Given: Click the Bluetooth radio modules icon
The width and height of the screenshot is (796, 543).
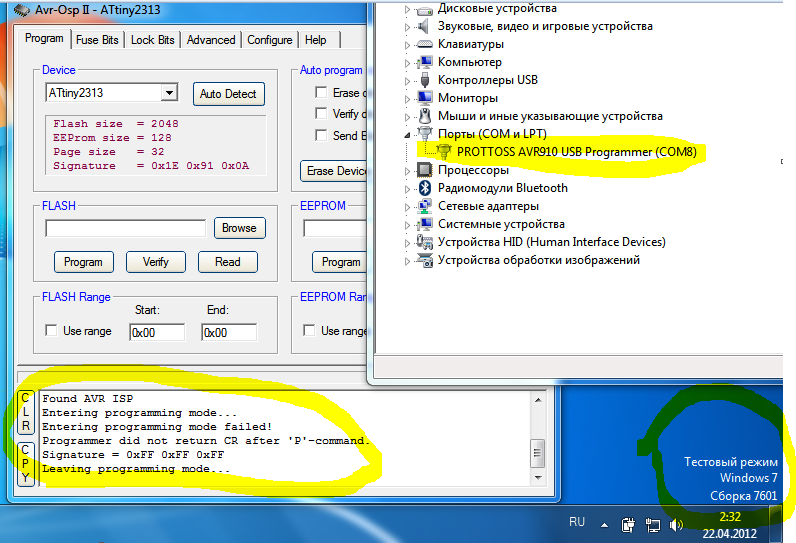Looking at the screenshot, I should point(424,188).
